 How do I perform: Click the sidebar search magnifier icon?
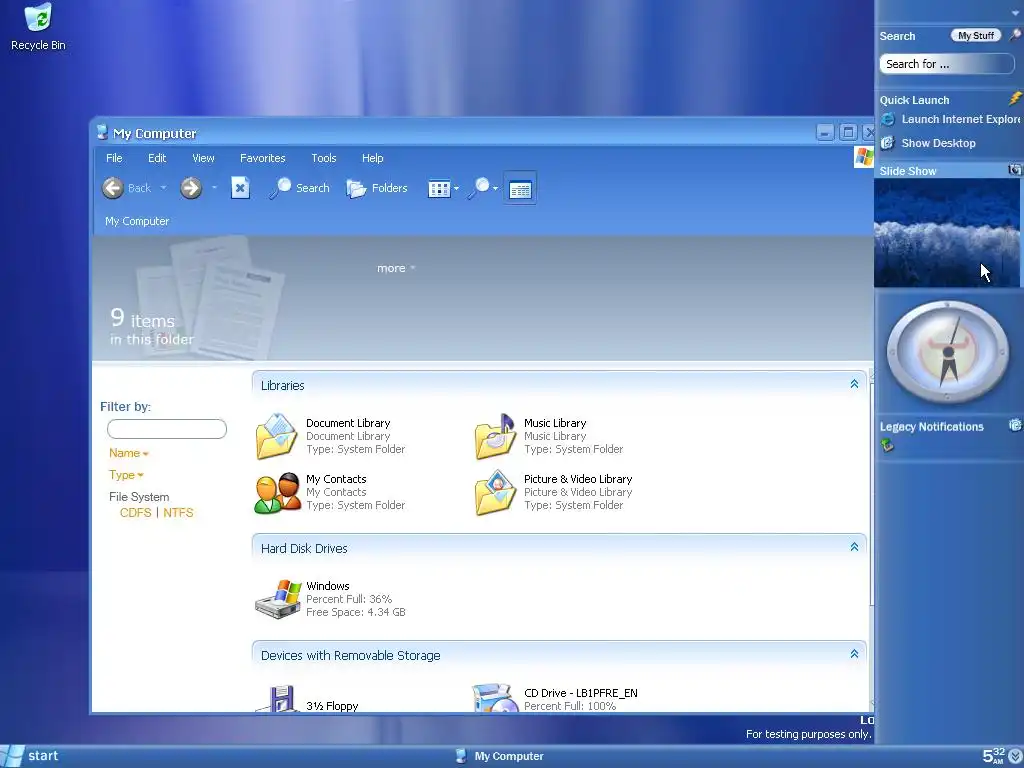[1014, 35]
